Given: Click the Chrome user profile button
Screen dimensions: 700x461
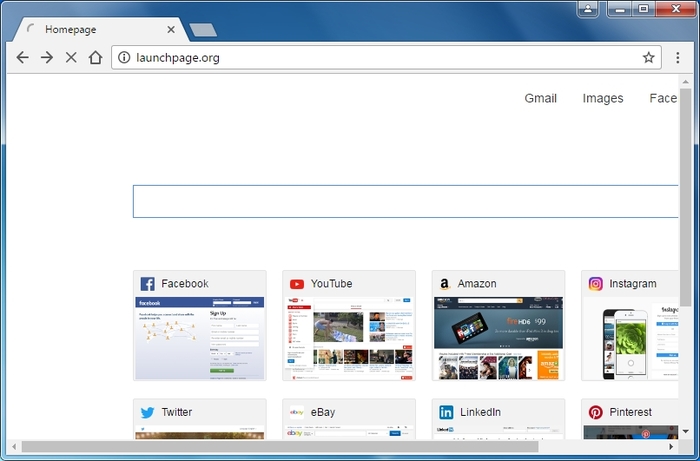Looking at the screenshot, I should (x=588, y=9).
